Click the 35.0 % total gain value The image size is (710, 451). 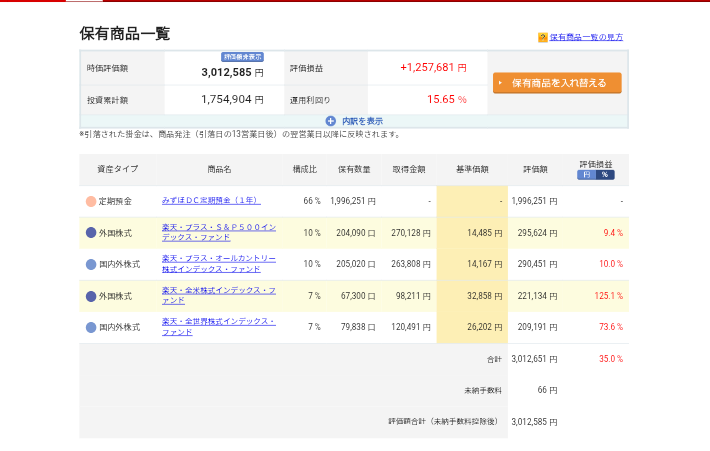click(611, 359)
